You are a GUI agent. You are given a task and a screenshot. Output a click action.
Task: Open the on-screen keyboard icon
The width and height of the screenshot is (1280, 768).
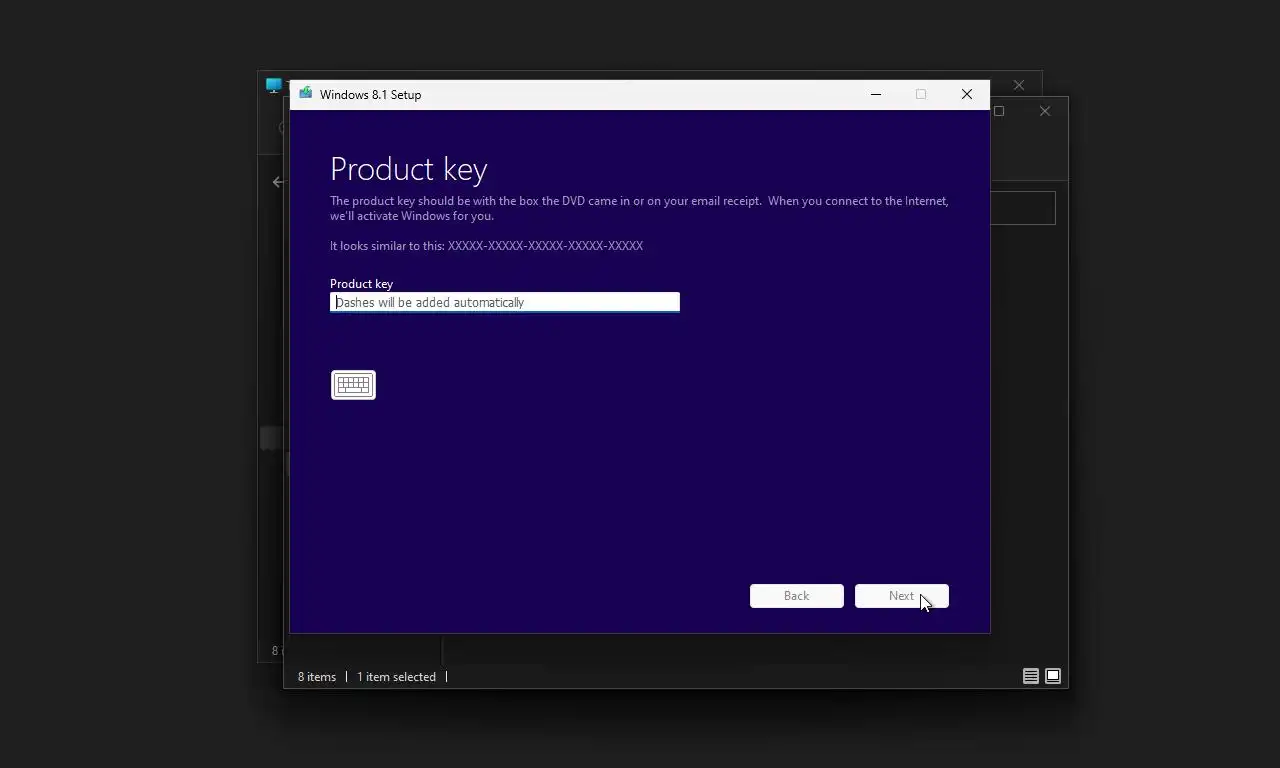[x=353, y=385]
